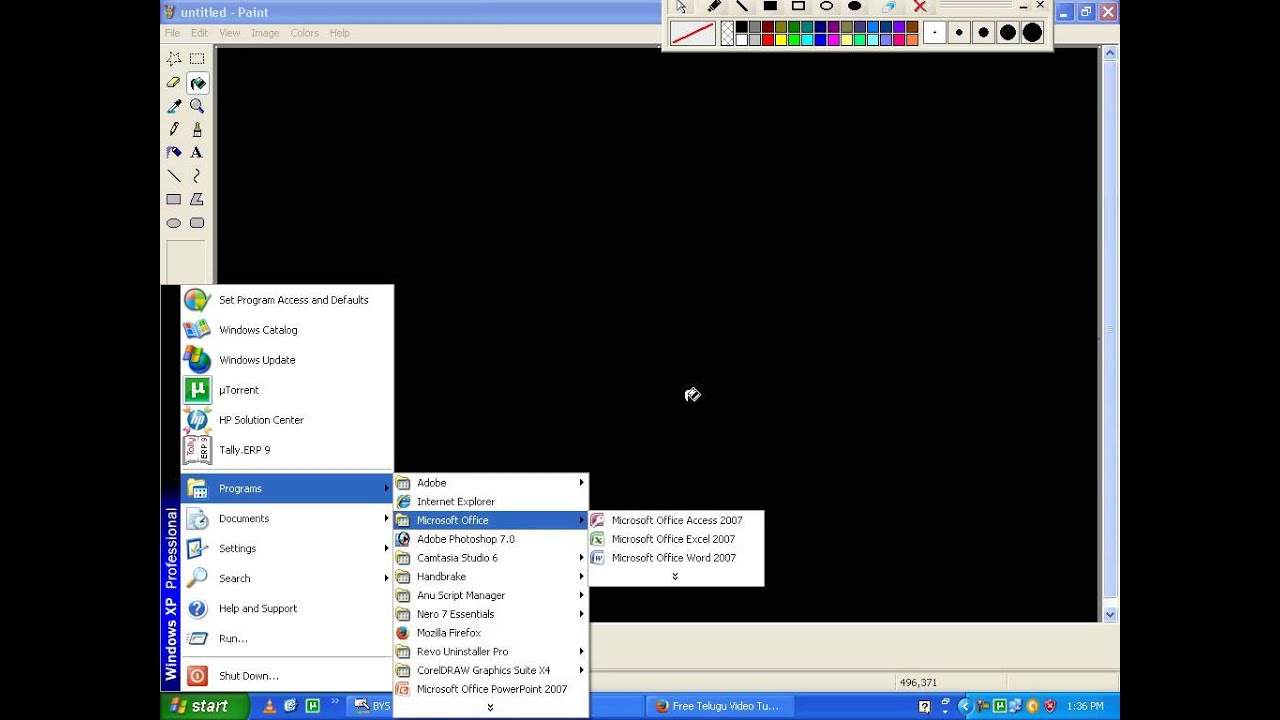Pick the white color swatch
1280x720 pixels.
coord(742,40)
